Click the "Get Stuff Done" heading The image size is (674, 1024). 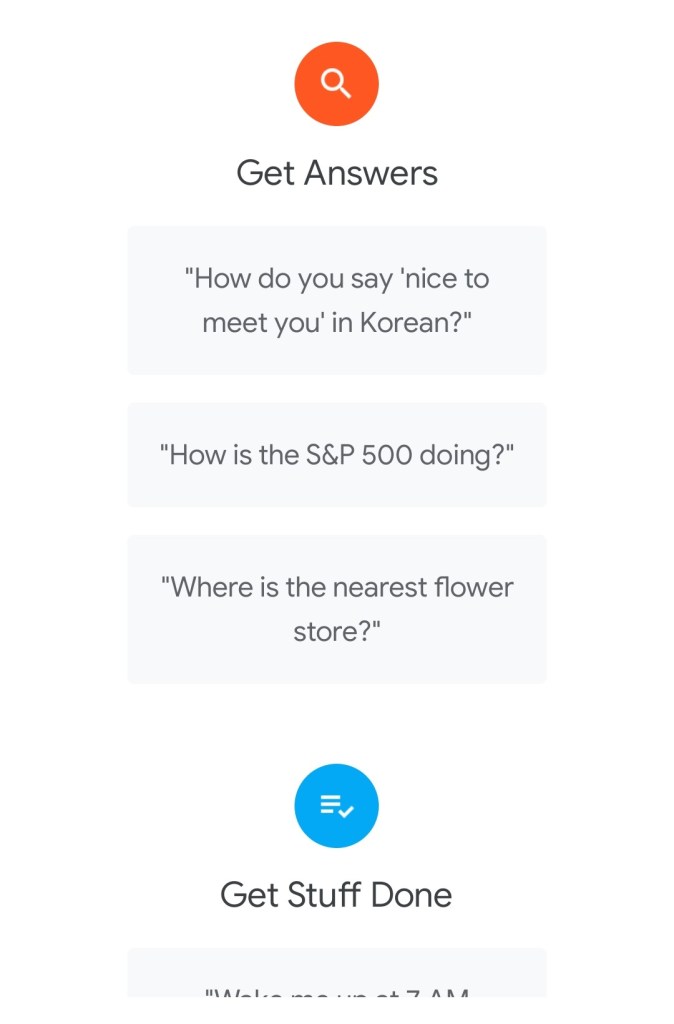(x=336, y=894)
